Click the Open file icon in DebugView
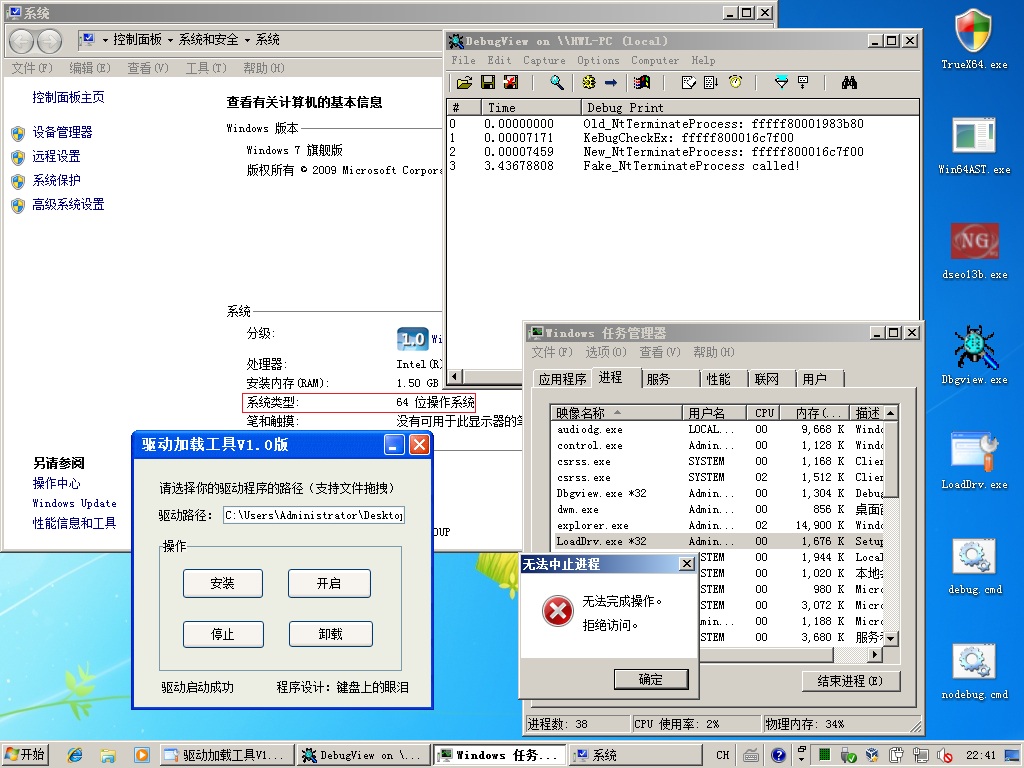Screen dimensions: 1024x768 click(x=464, y=83)
